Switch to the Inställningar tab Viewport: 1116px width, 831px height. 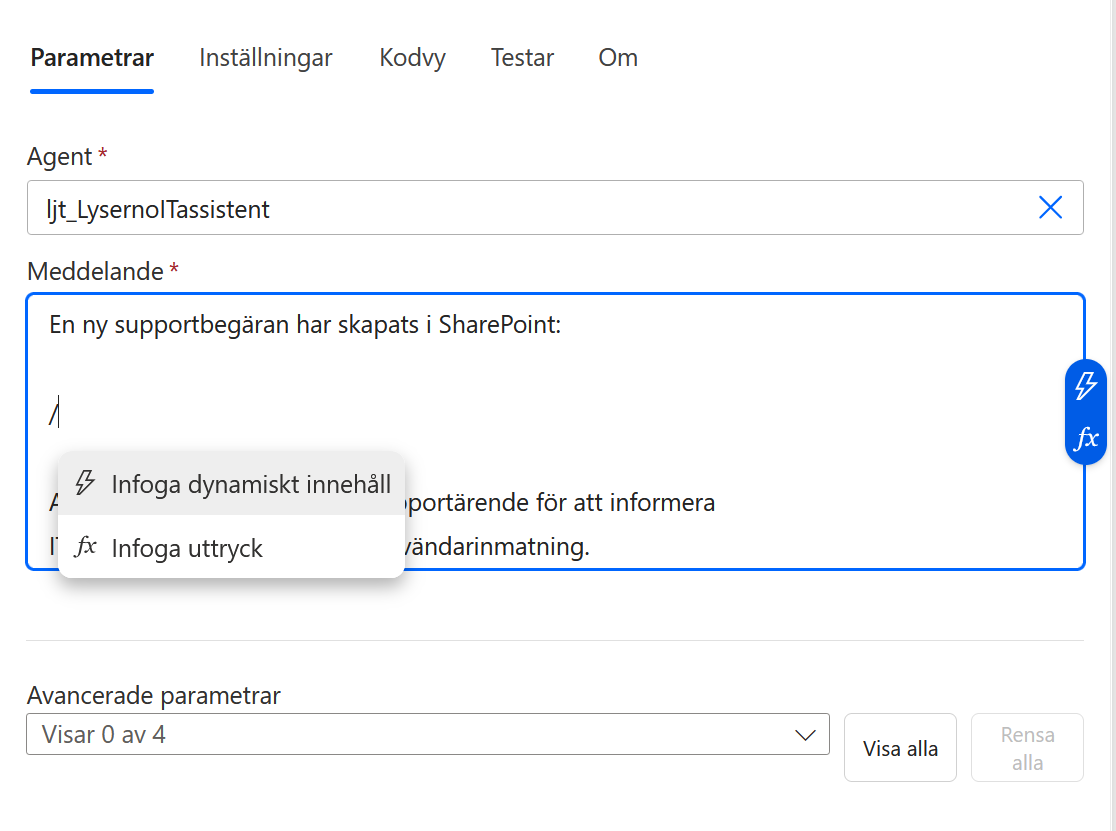coord(265,58)
